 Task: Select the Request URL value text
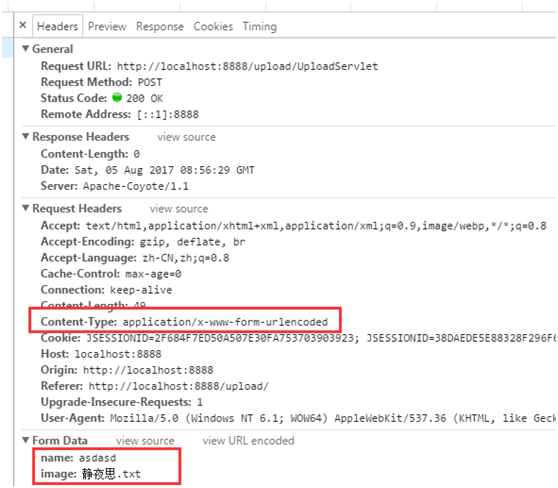248,67
